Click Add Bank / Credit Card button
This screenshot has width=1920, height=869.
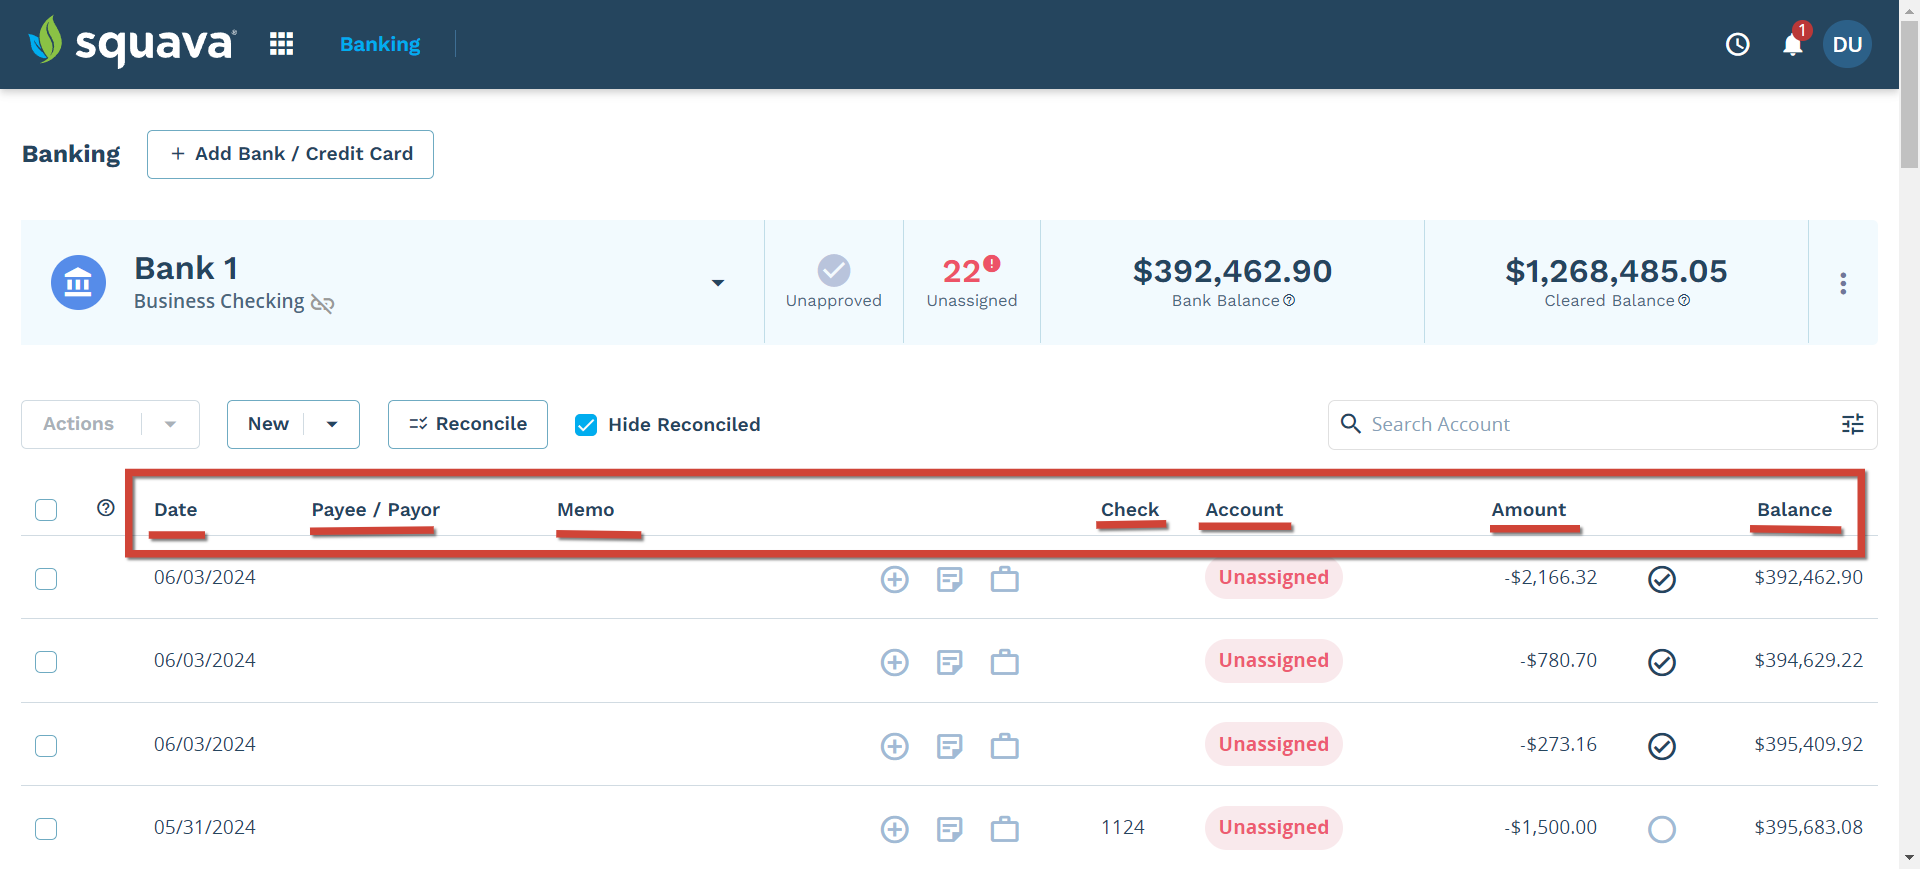pos(290,154)
